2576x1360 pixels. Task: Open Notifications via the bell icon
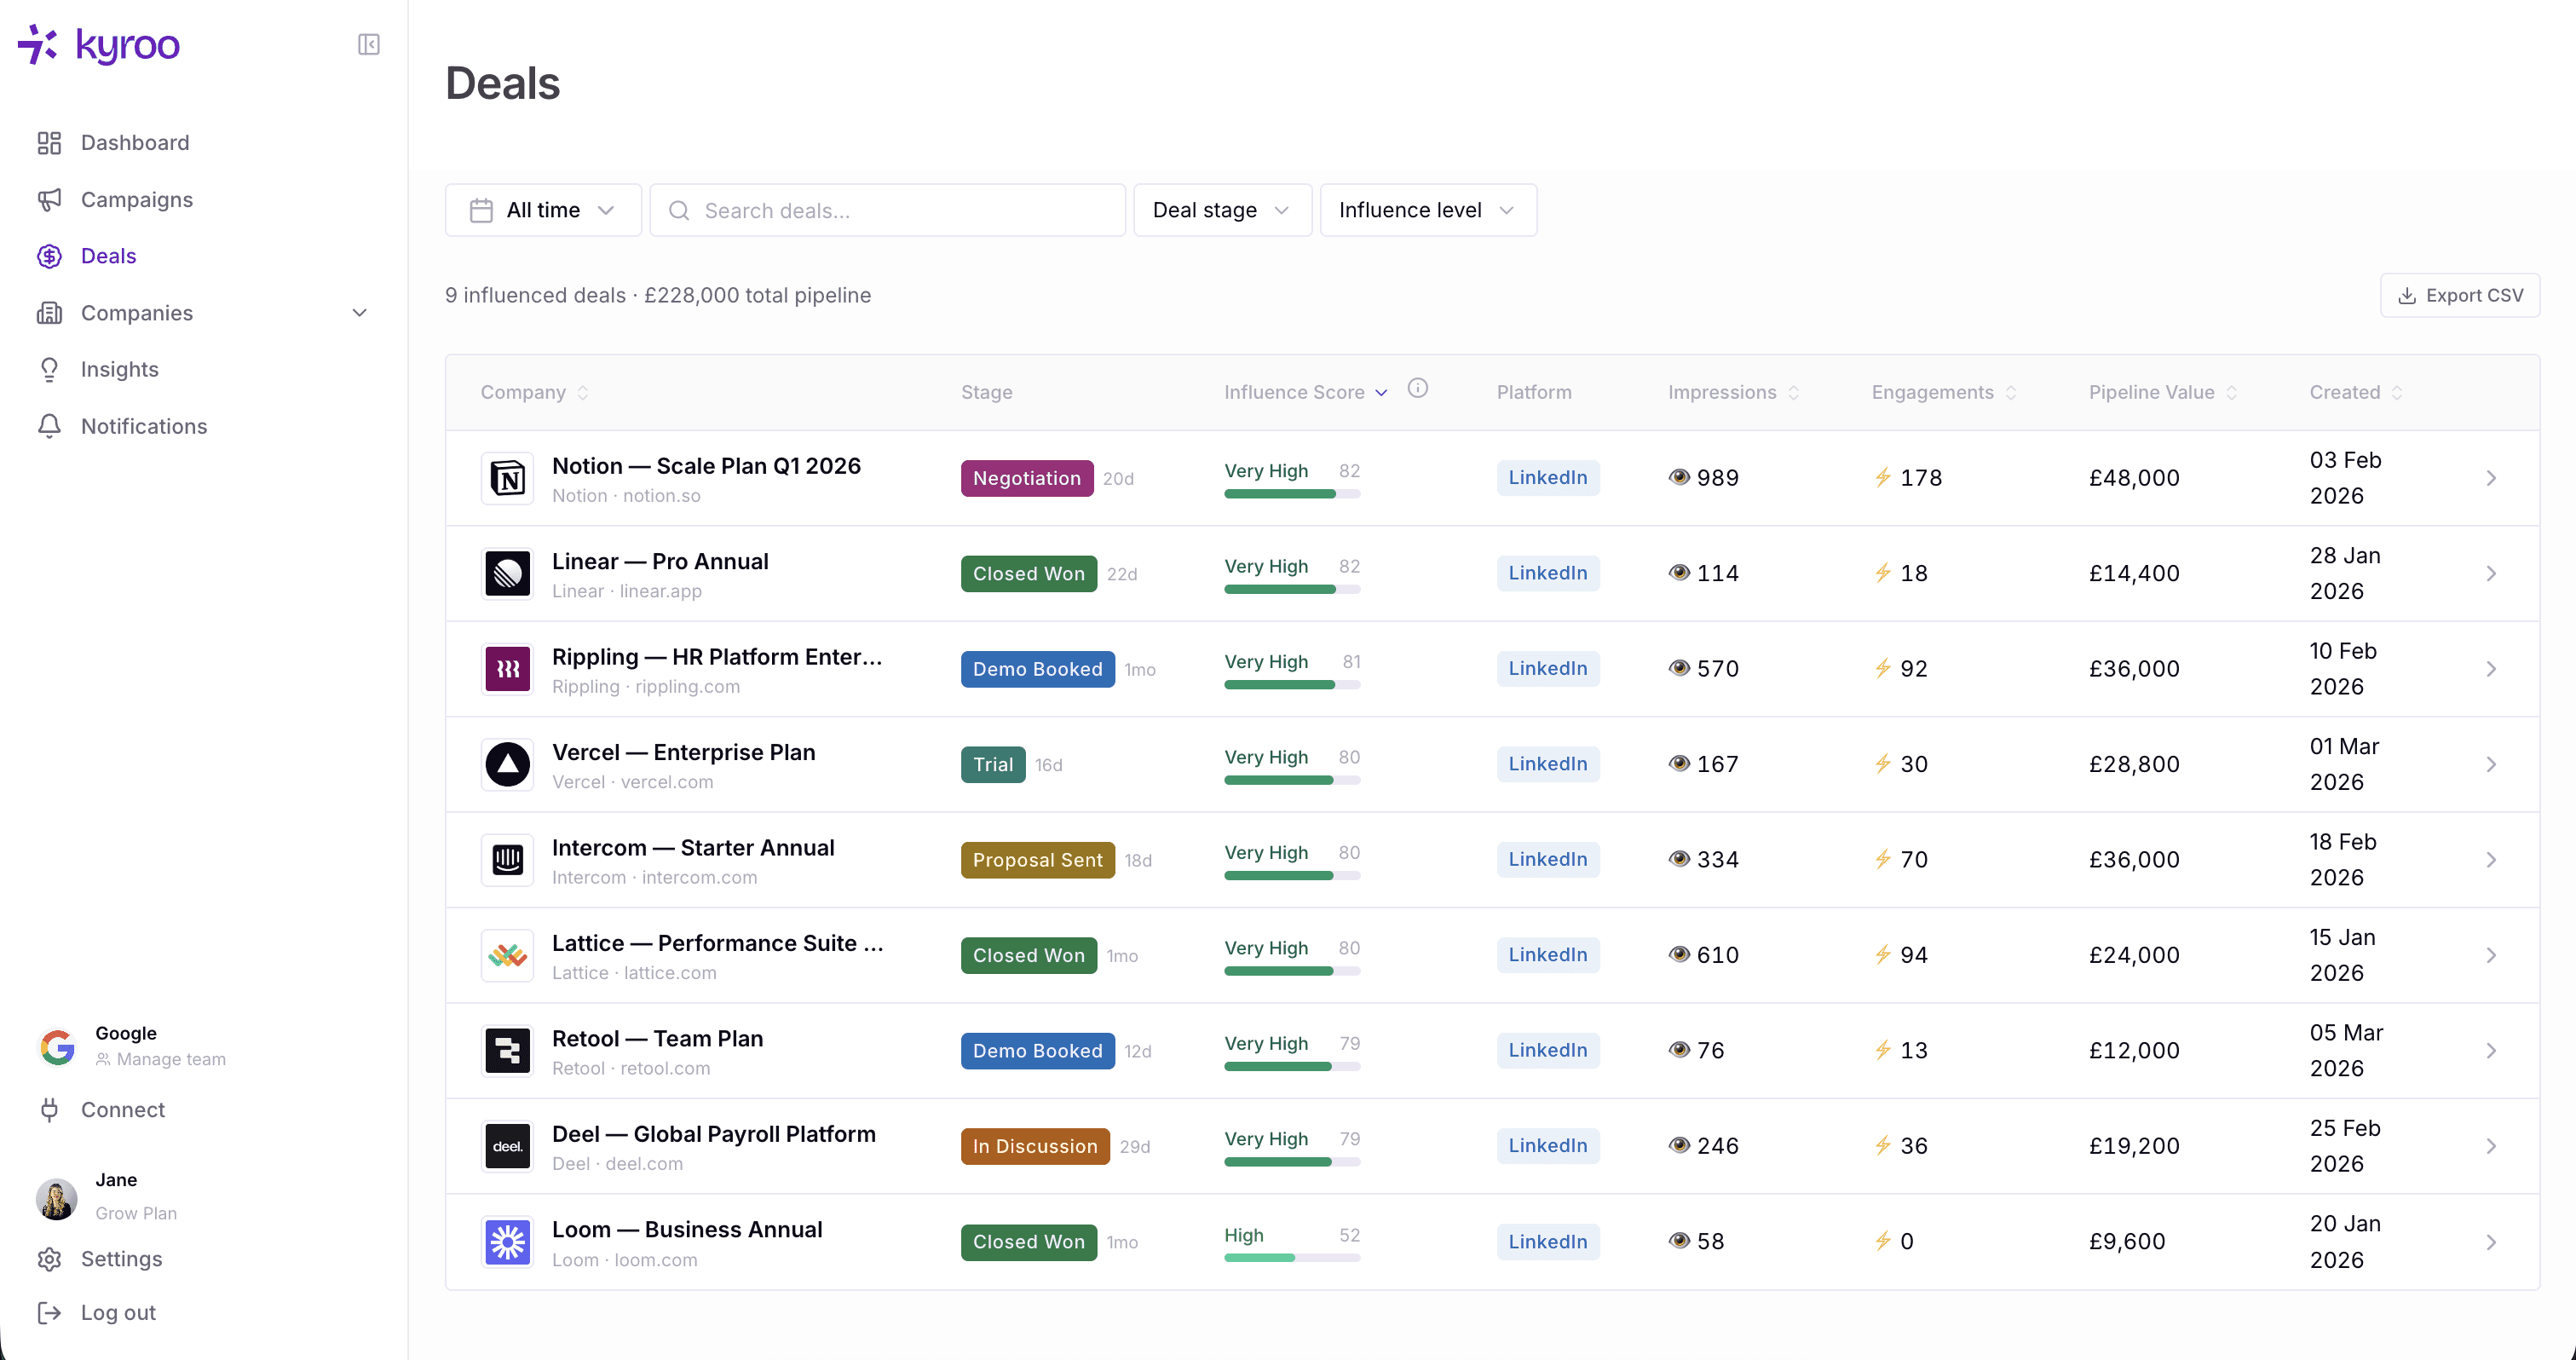[x=50, y=426]
